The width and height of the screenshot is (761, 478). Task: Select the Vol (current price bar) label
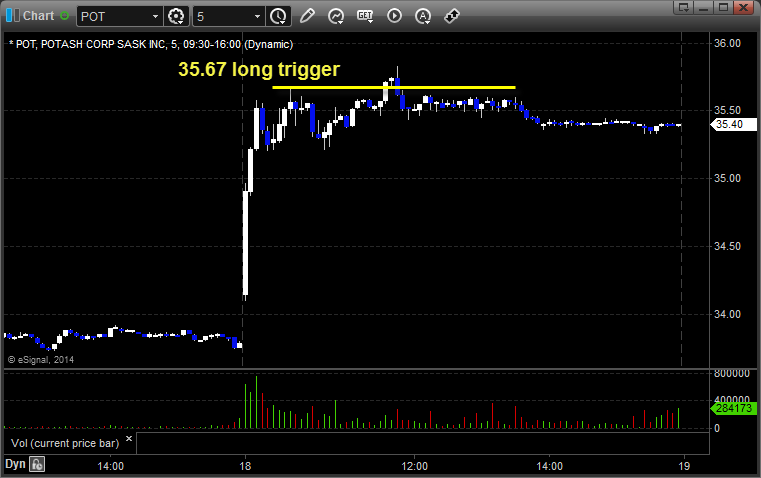[65, 443]
